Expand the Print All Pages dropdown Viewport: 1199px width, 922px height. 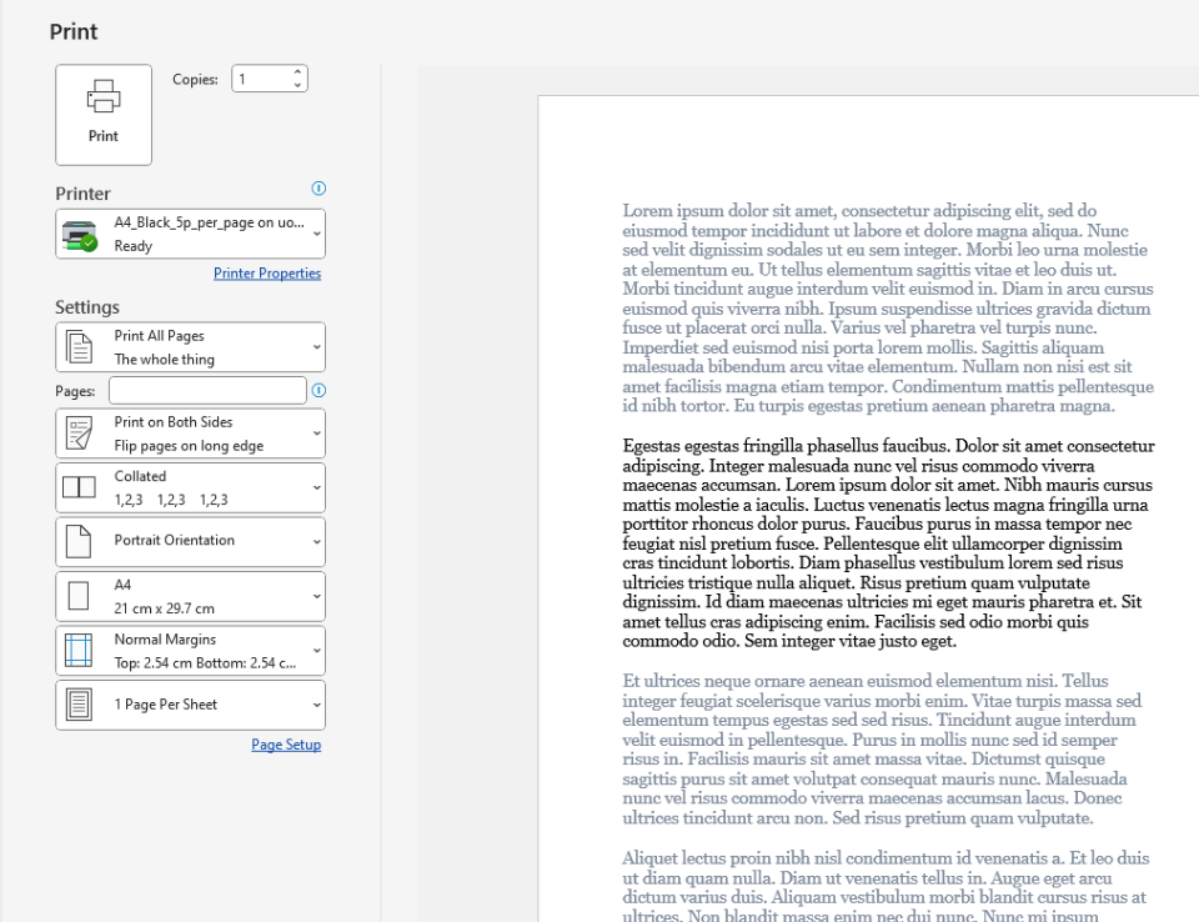tap(317, 348)
